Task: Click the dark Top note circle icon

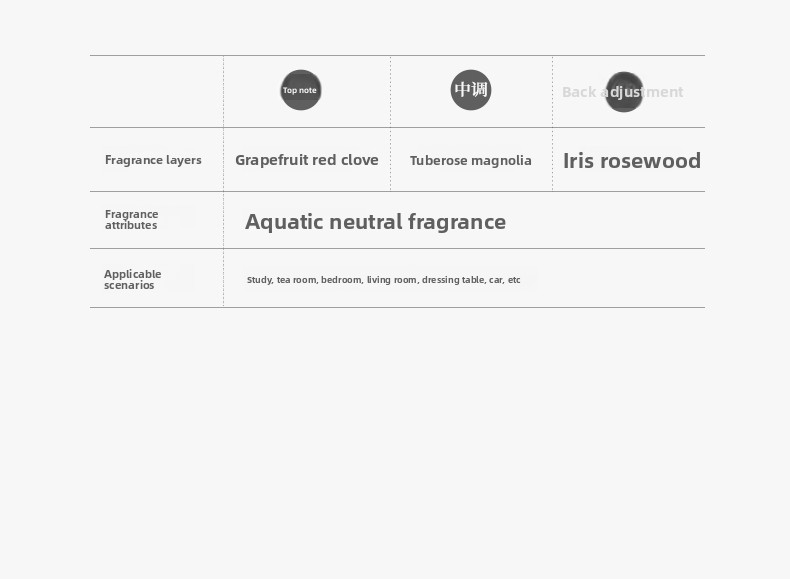Action: tap(301, 90)
